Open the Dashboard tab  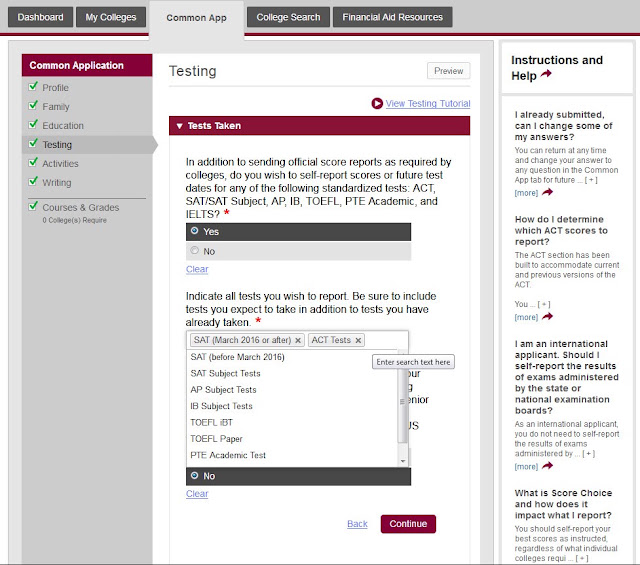coord(40,17)
